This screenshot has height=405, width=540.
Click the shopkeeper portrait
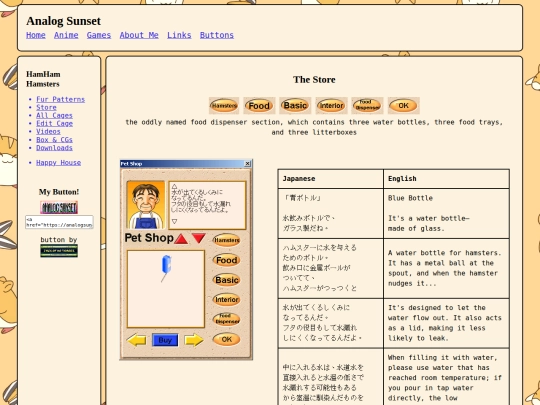pyautogui.click(x=146, y=205)
